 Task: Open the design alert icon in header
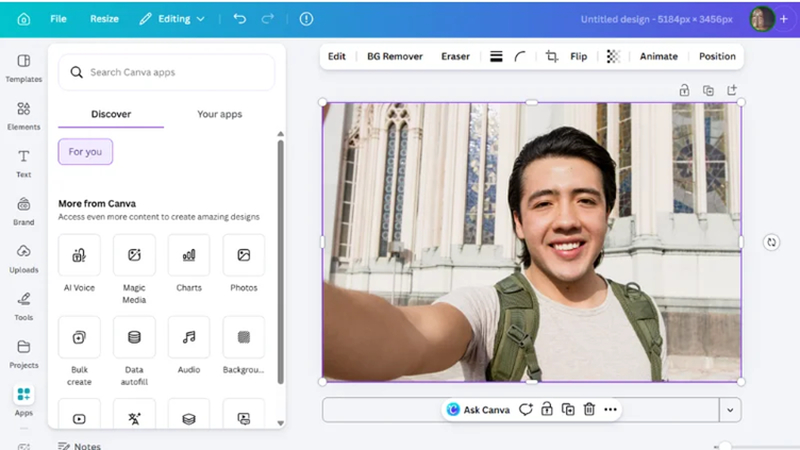[x=306, y=19]
